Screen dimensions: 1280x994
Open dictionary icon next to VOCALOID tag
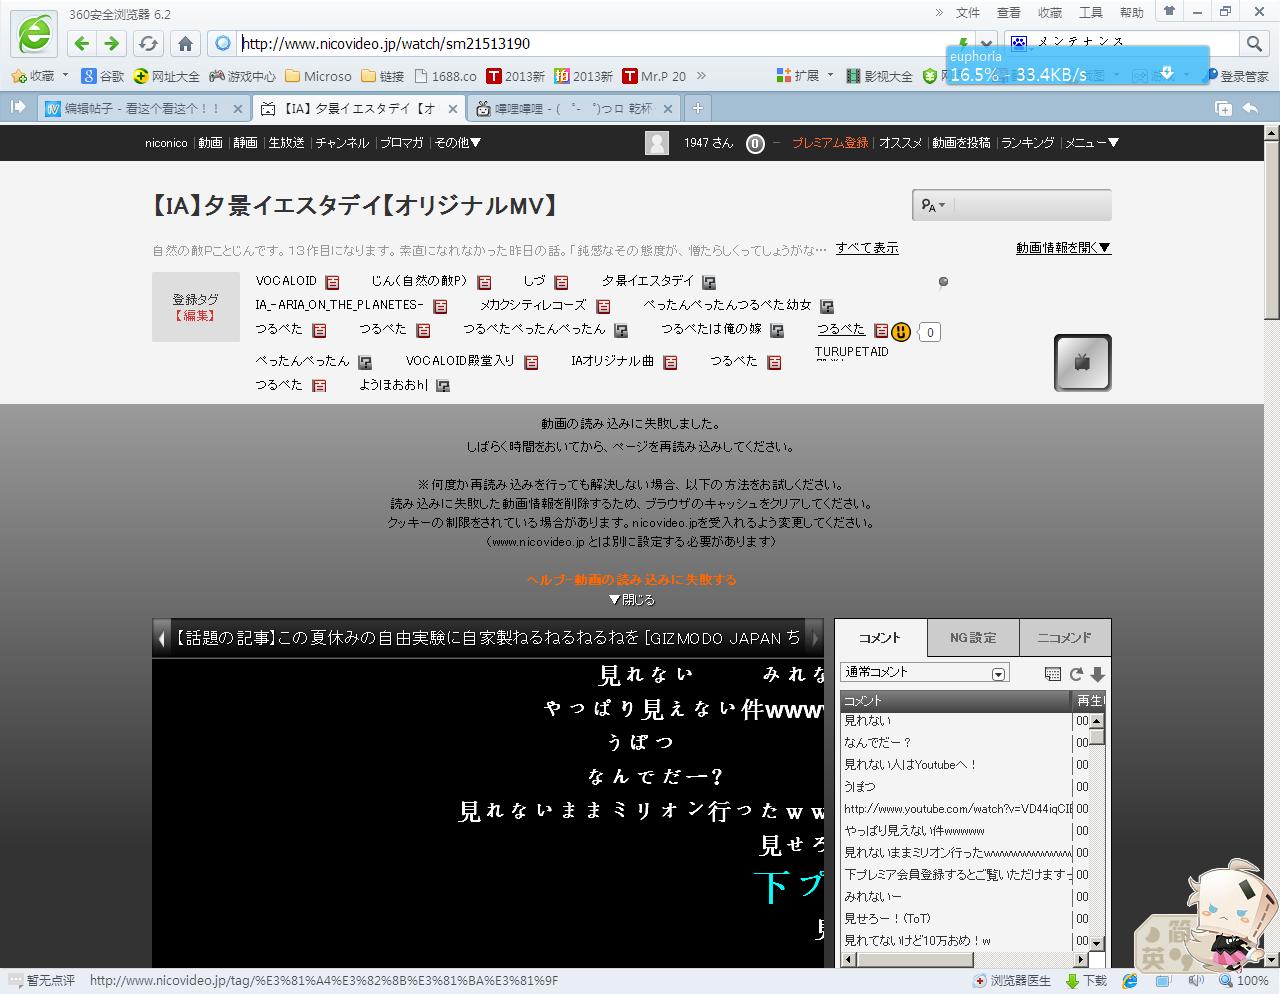332,282
